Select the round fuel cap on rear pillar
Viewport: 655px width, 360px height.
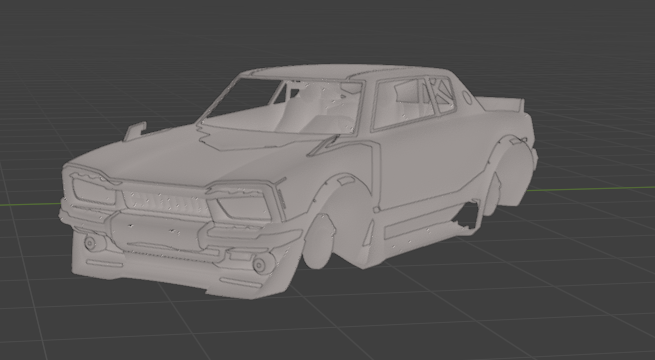(x=467, y=98)
